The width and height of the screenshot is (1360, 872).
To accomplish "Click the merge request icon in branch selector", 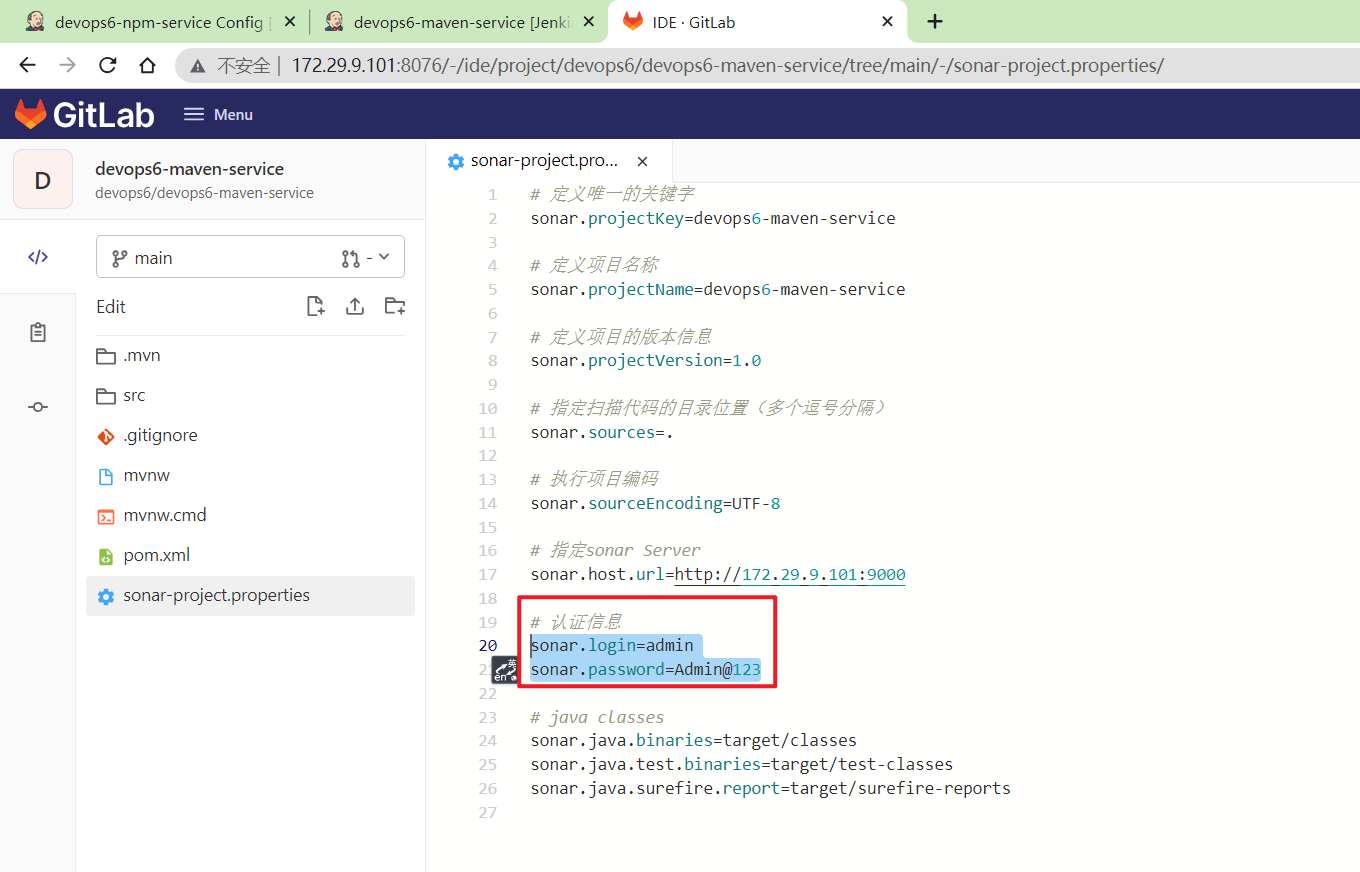I will tap(350, 258).
